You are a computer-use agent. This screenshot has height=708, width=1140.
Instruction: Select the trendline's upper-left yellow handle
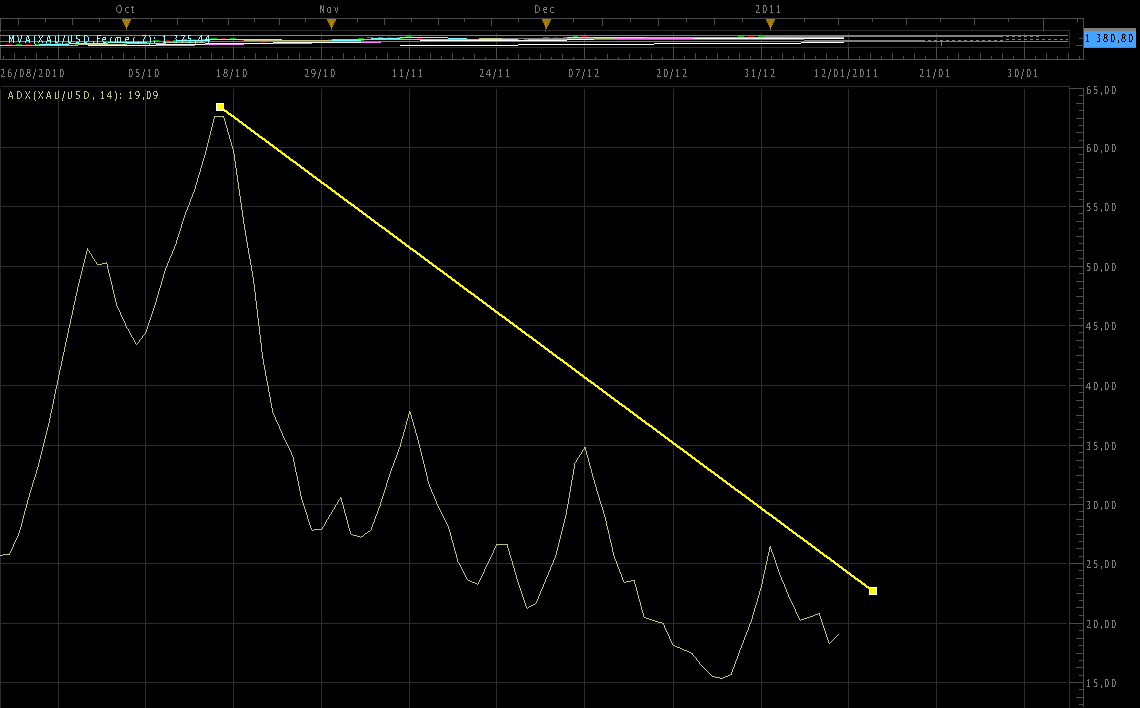click(x=220, y=107)
